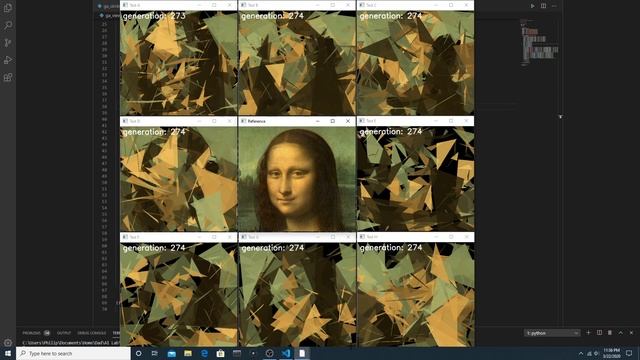This screenshot has width=640, height=360.
Task: Split the terminal panel
Action: tap(599, 333)
